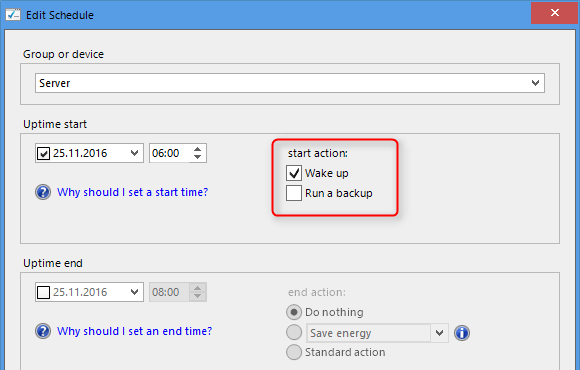Image resolution: width=580 pixels, height=370 pixels.
Task: Select the Do nothing radio button
Action: 294,312
